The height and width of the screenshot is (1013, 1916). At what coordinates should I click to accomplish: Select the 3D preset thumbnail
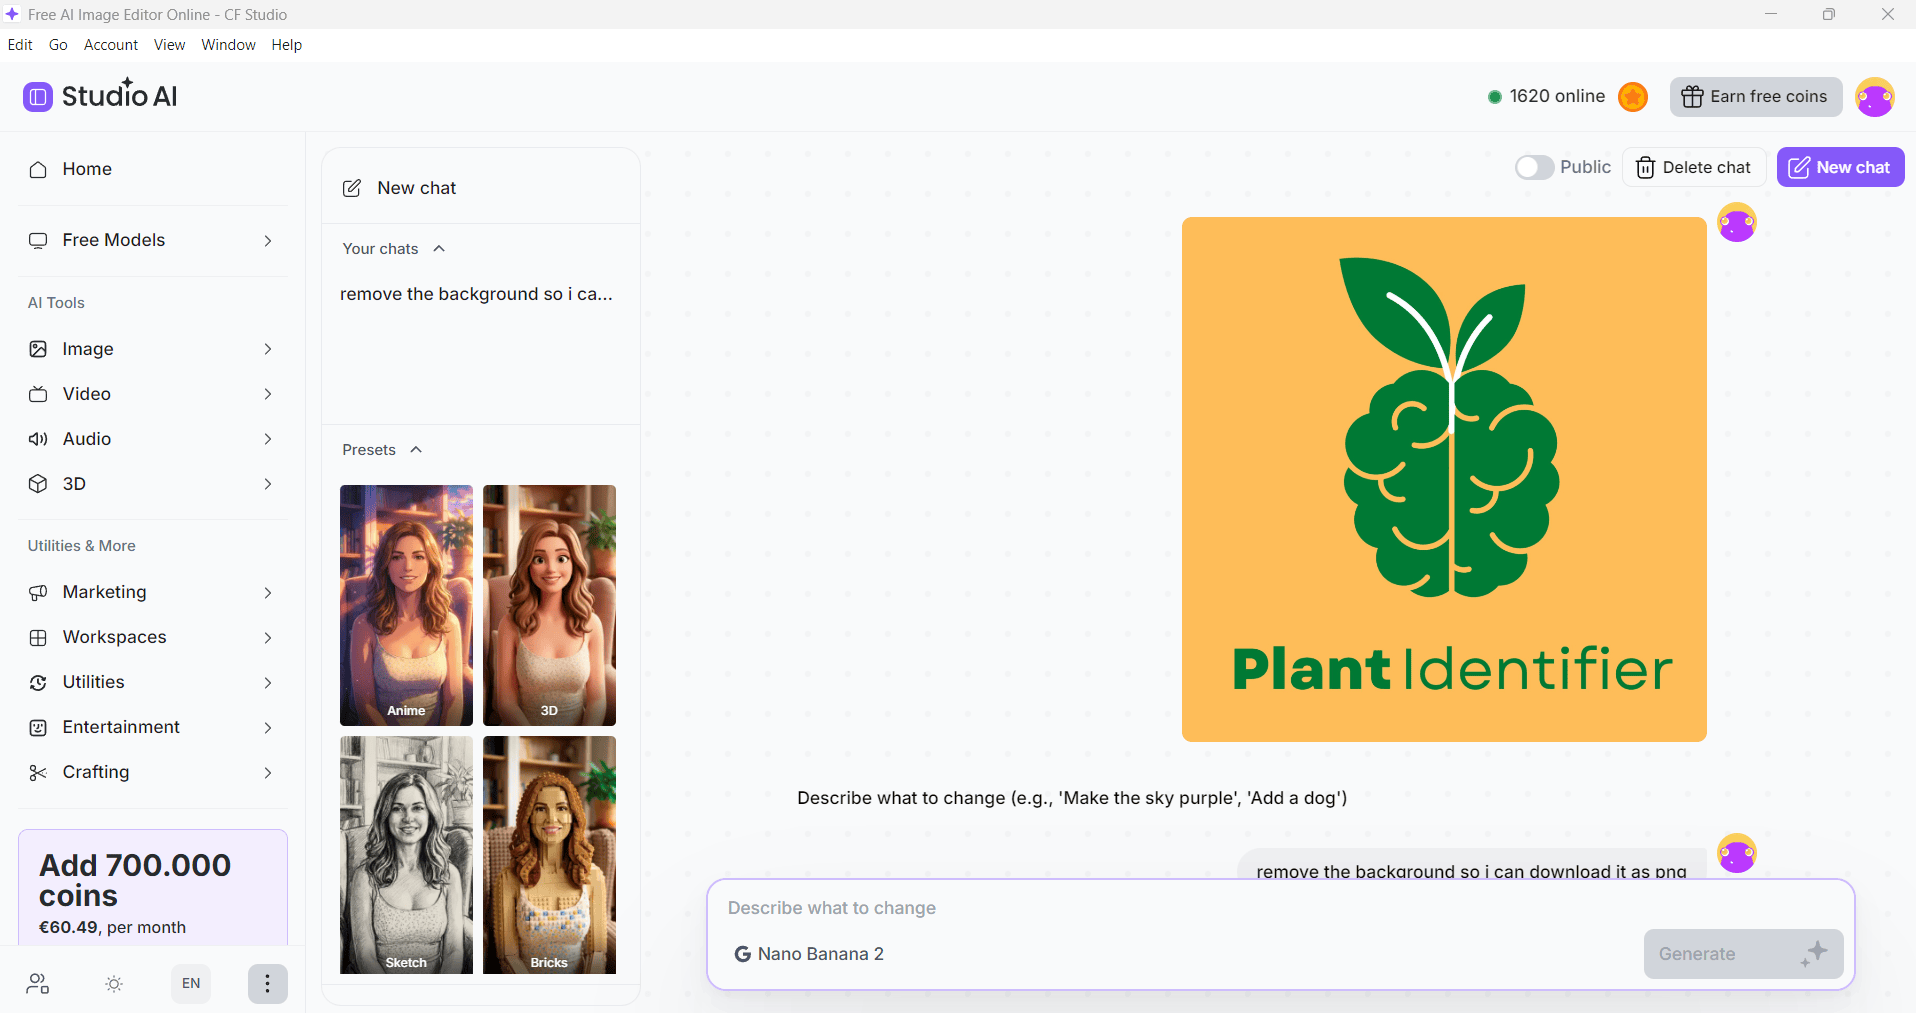click(x=549, y=605)
